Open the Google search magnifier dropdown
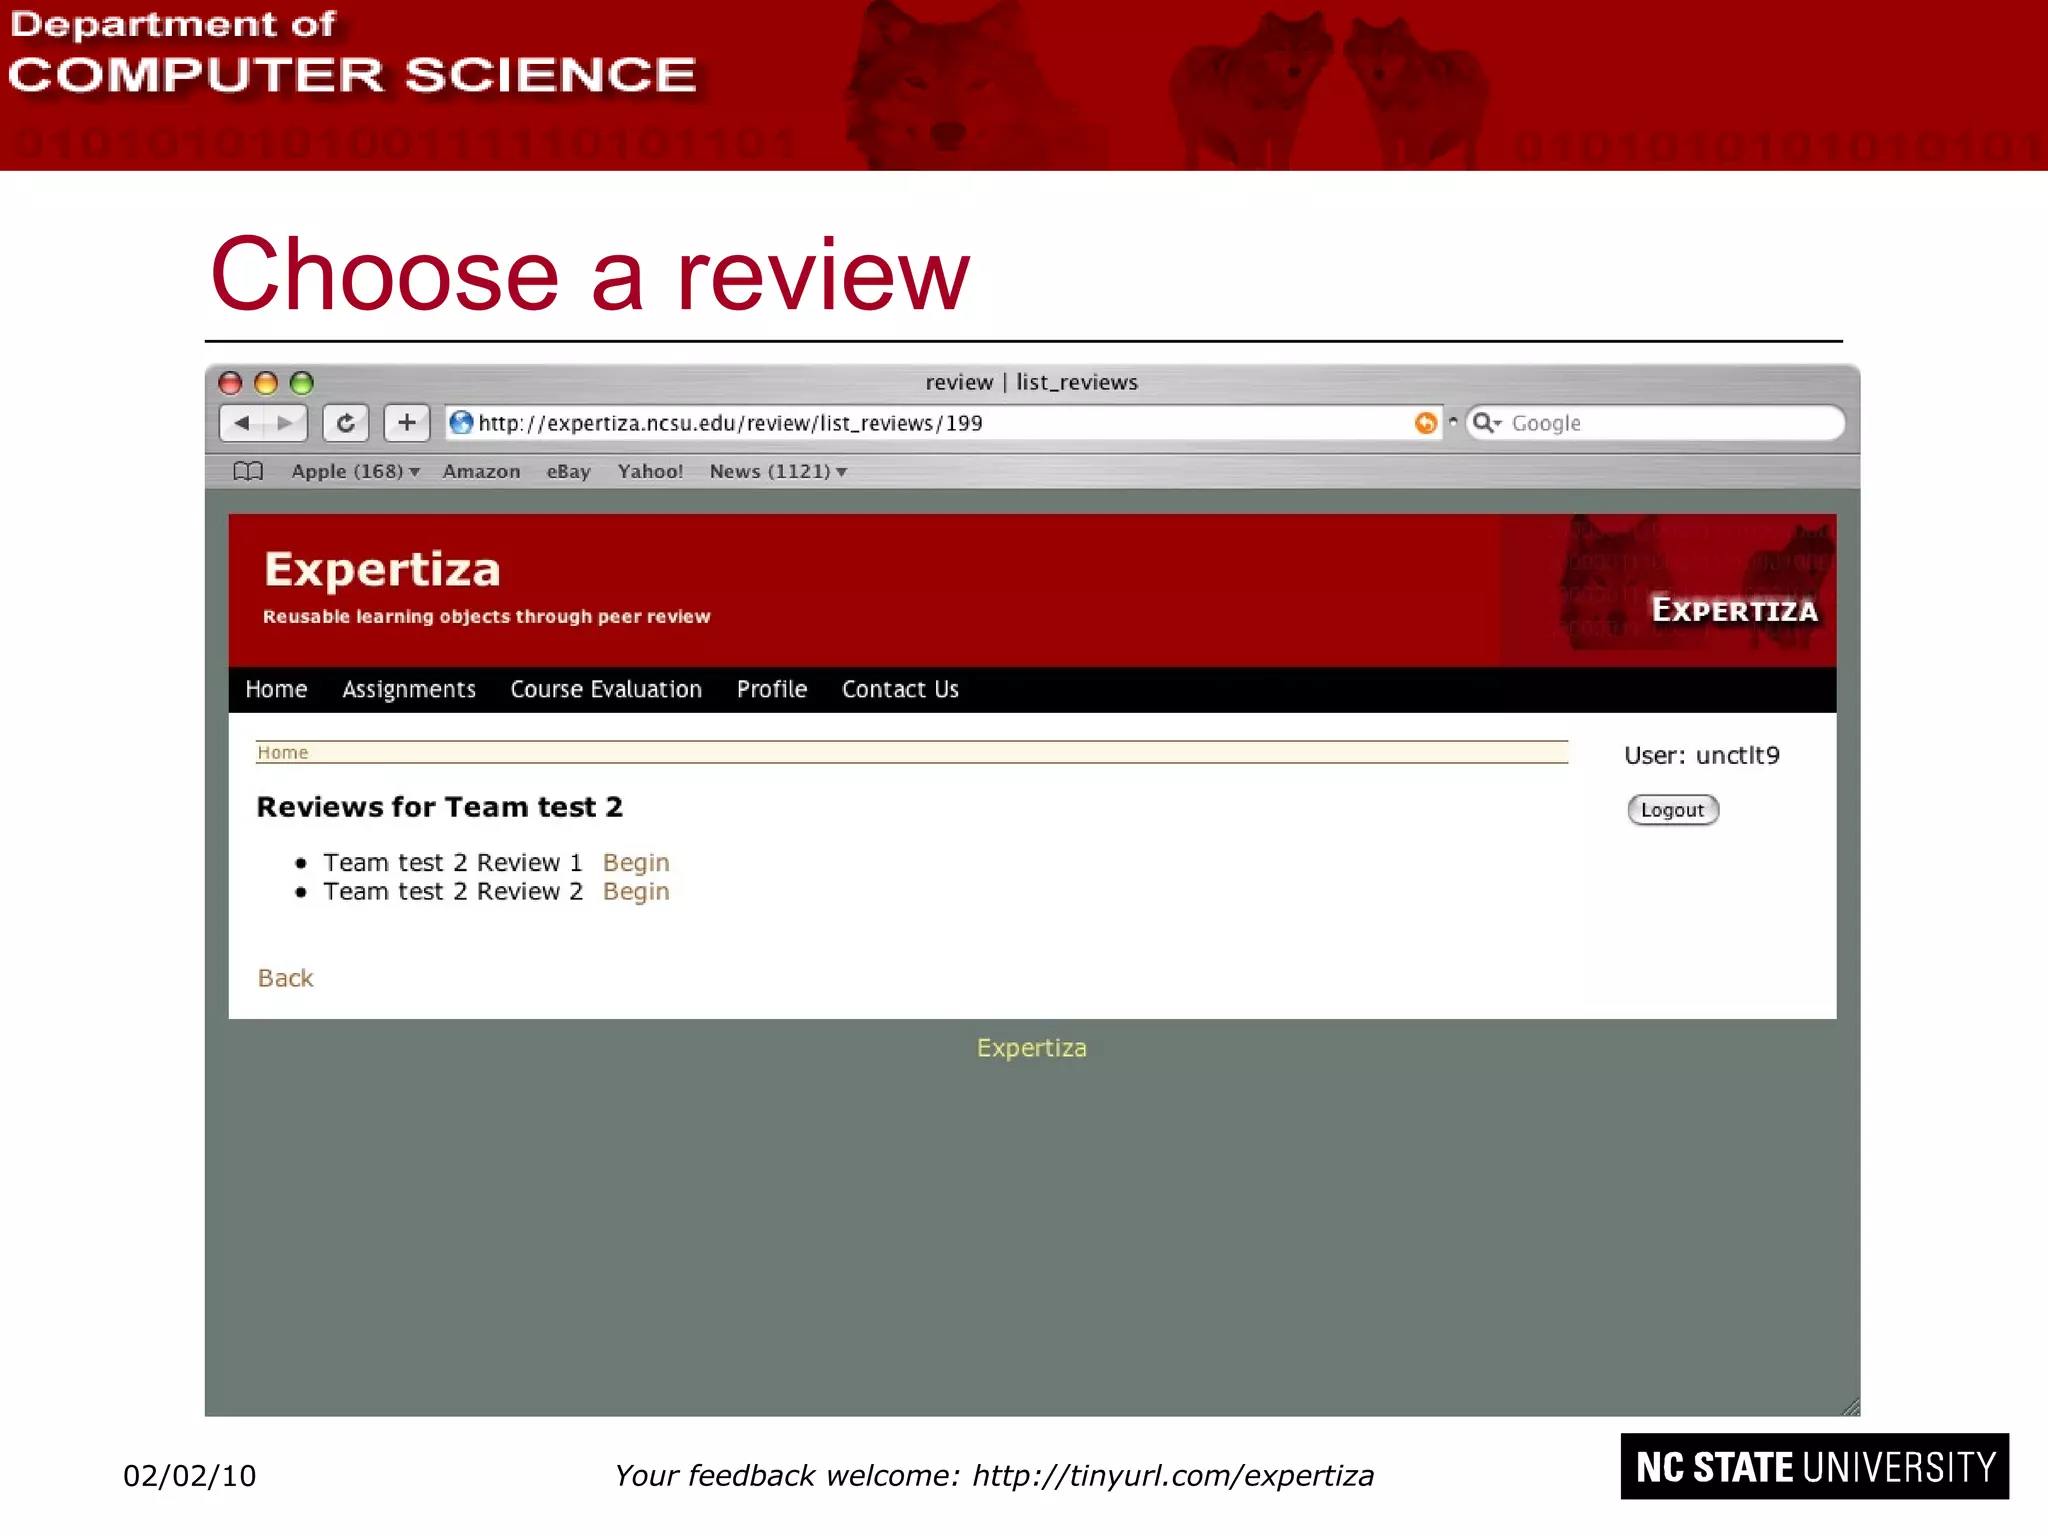The height and width of the screenshot is (1536, 2048). [x=1487, y=423]
